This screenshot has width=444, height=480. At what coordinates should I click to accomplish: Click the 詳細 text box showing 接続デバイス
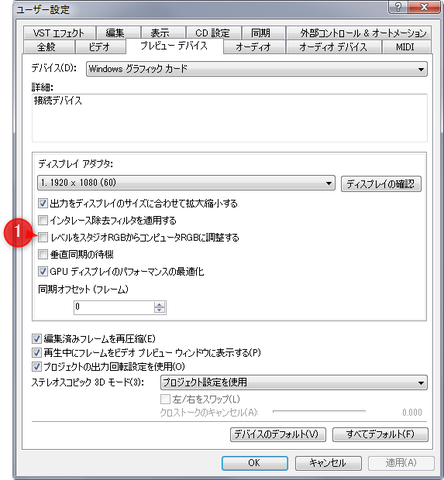[x=230, y=118]
